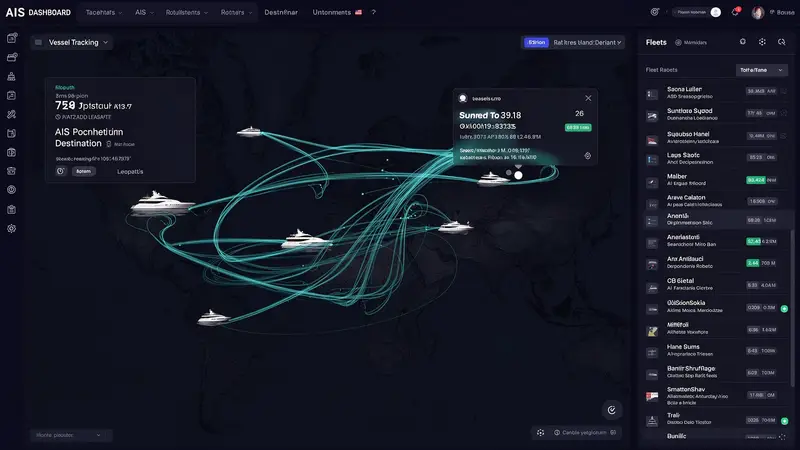Click the user avatar in top right

(758, 12)
